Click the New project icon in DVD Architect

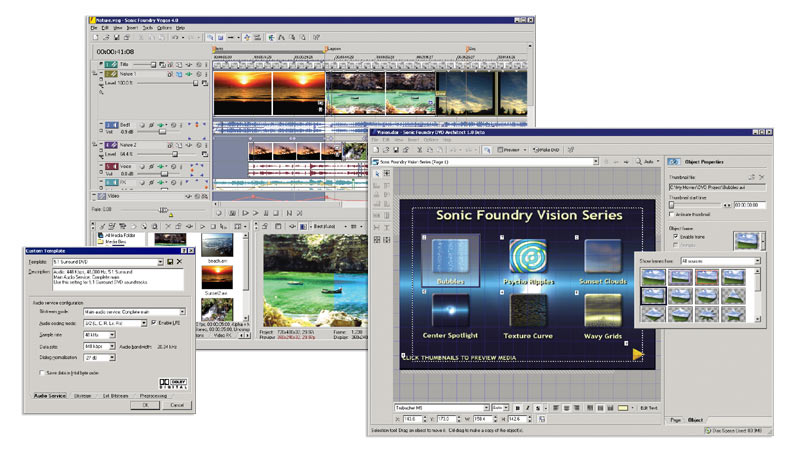pyautogui.click(x=377, y=150)
